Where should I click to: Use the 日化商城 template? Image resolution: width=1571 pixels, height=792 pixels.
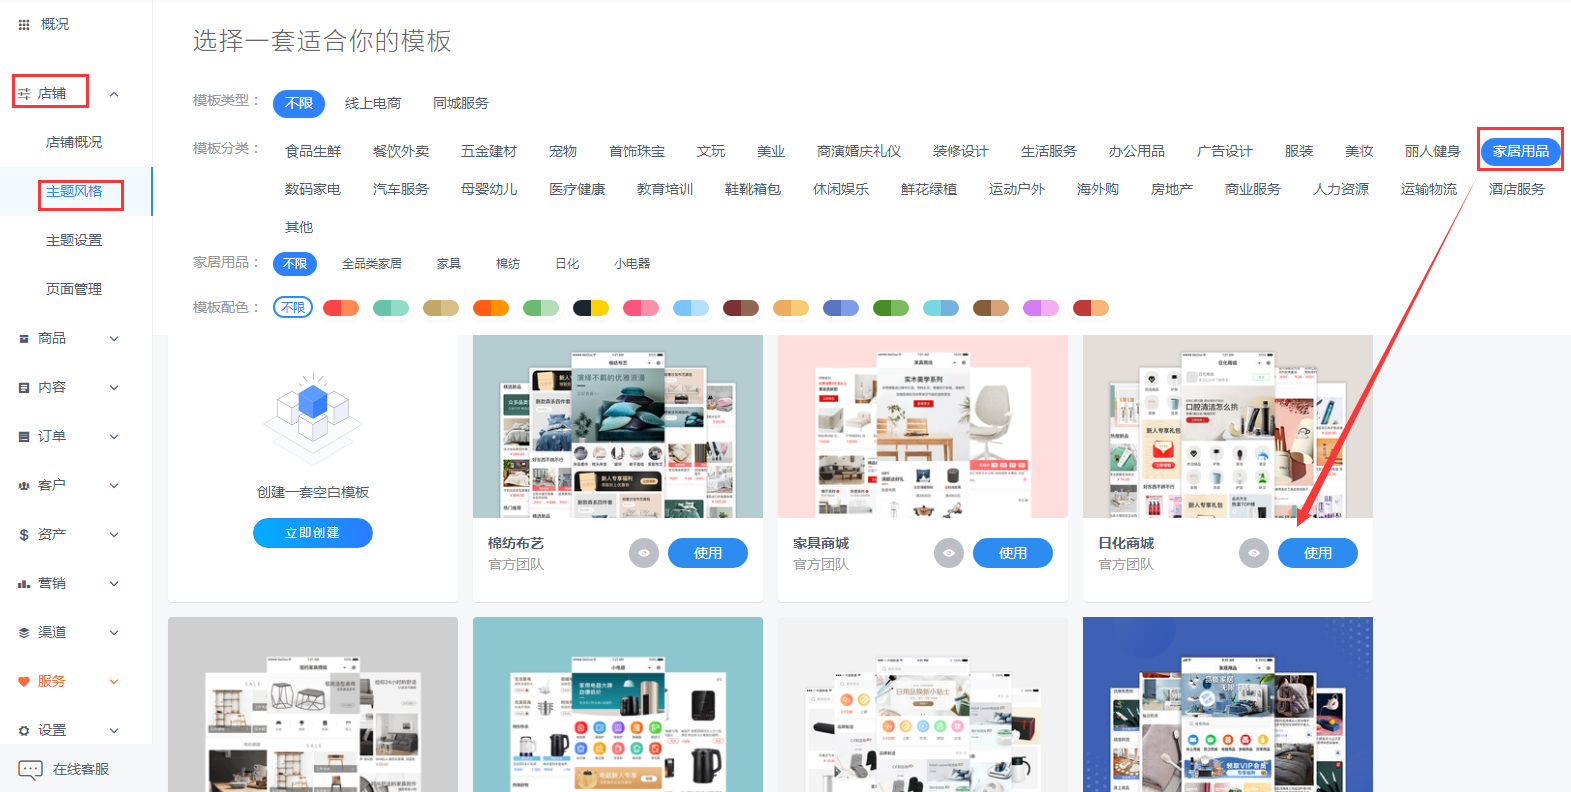(x=1317, y=553)
